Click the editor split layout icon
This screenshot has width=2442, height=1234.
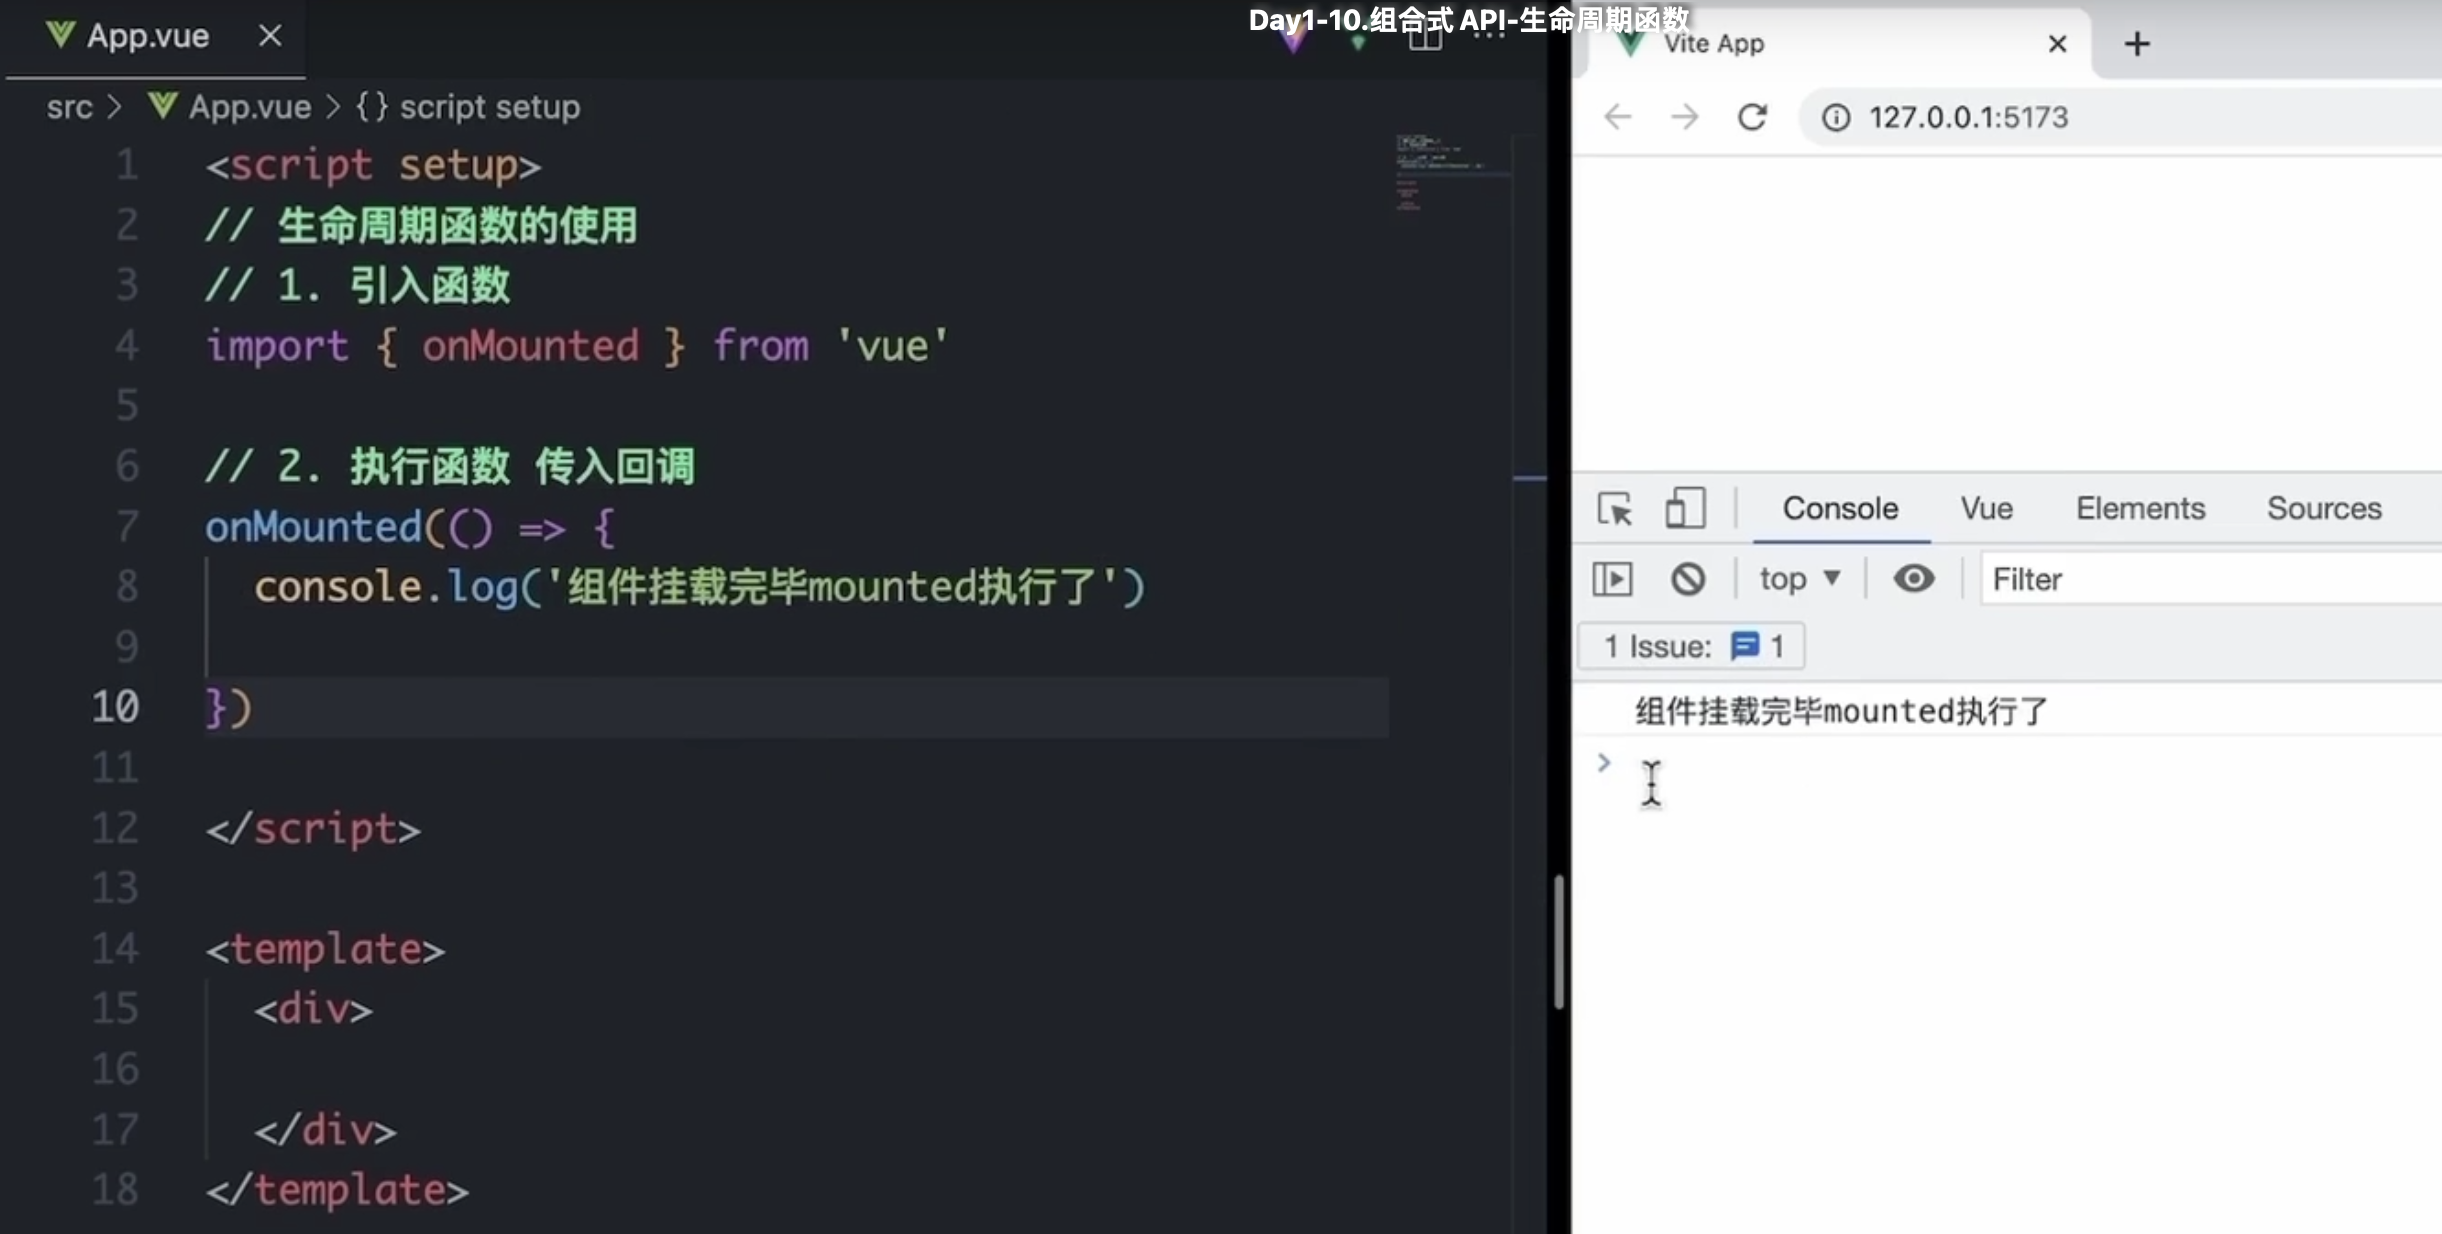(x=1425, y=38)
